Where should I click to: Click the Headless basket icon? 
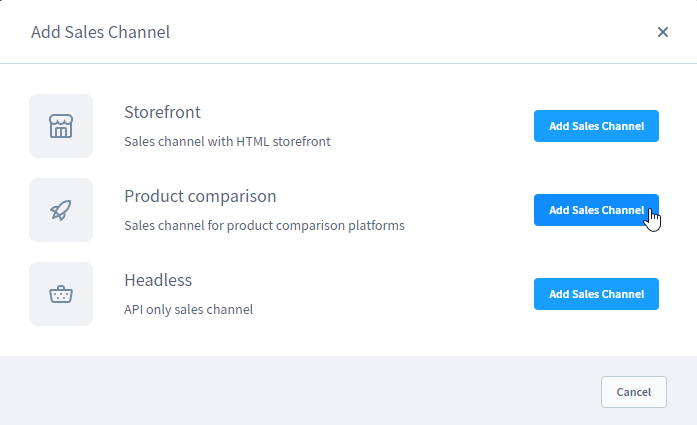[x=61, y=294]
